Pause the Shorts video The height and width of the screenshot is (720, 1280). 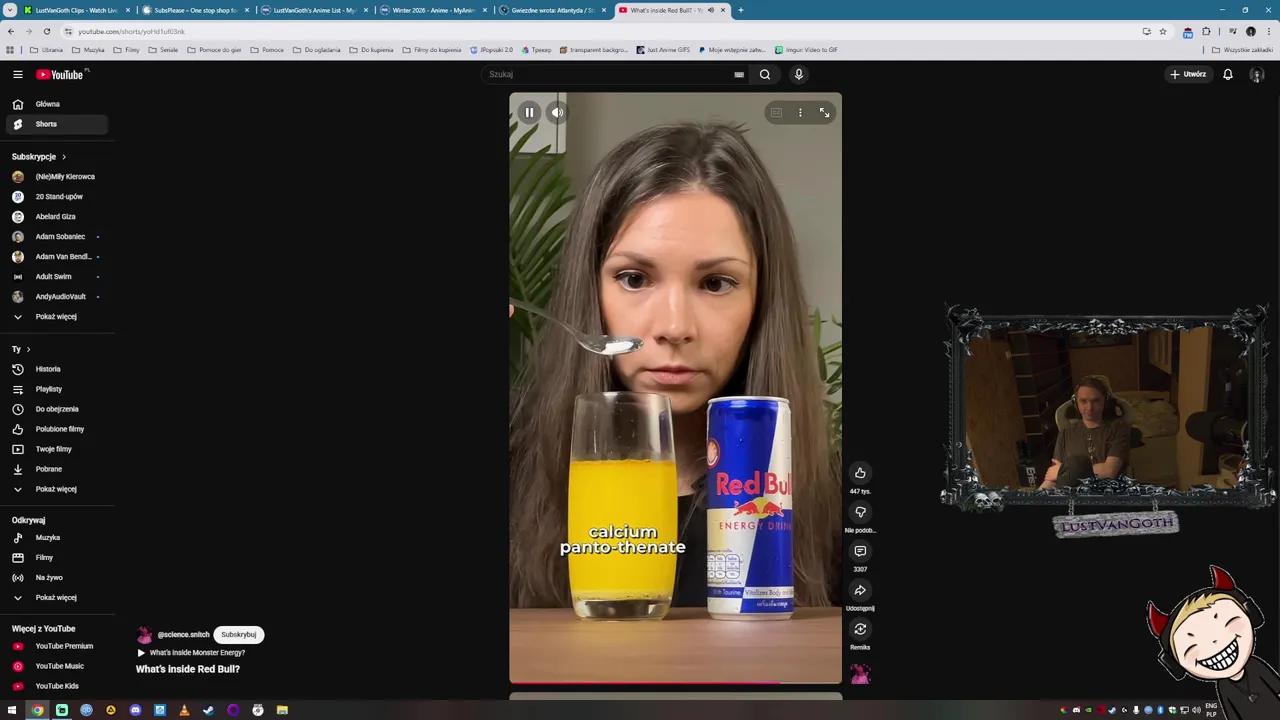(529, 113)
